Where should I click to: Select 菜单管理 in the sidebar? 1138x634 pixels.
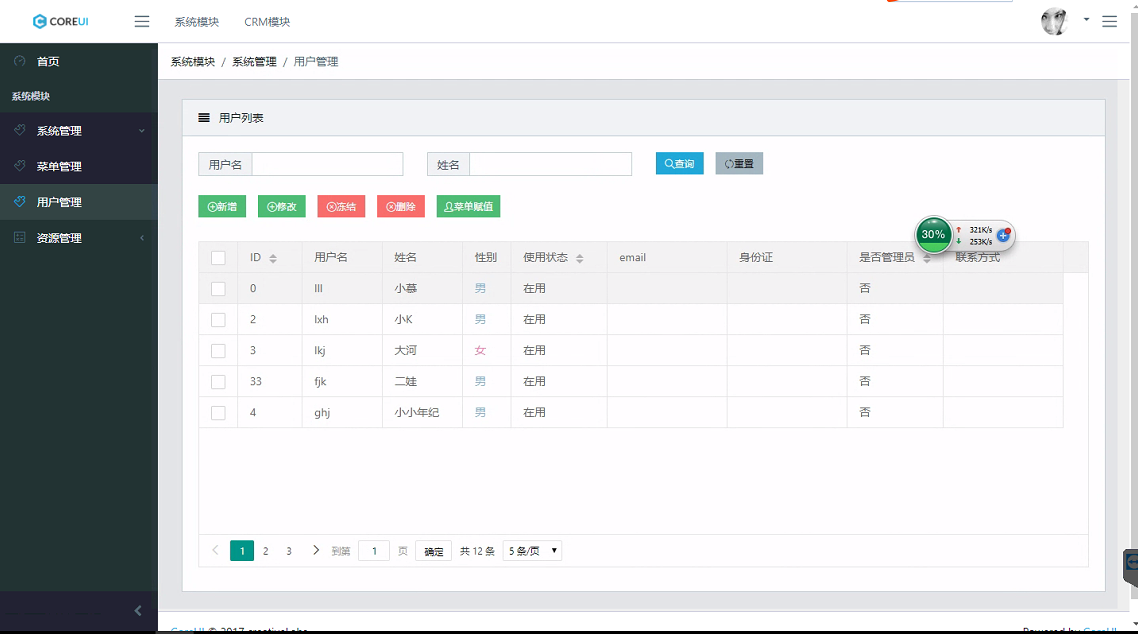tap(59, 167)
